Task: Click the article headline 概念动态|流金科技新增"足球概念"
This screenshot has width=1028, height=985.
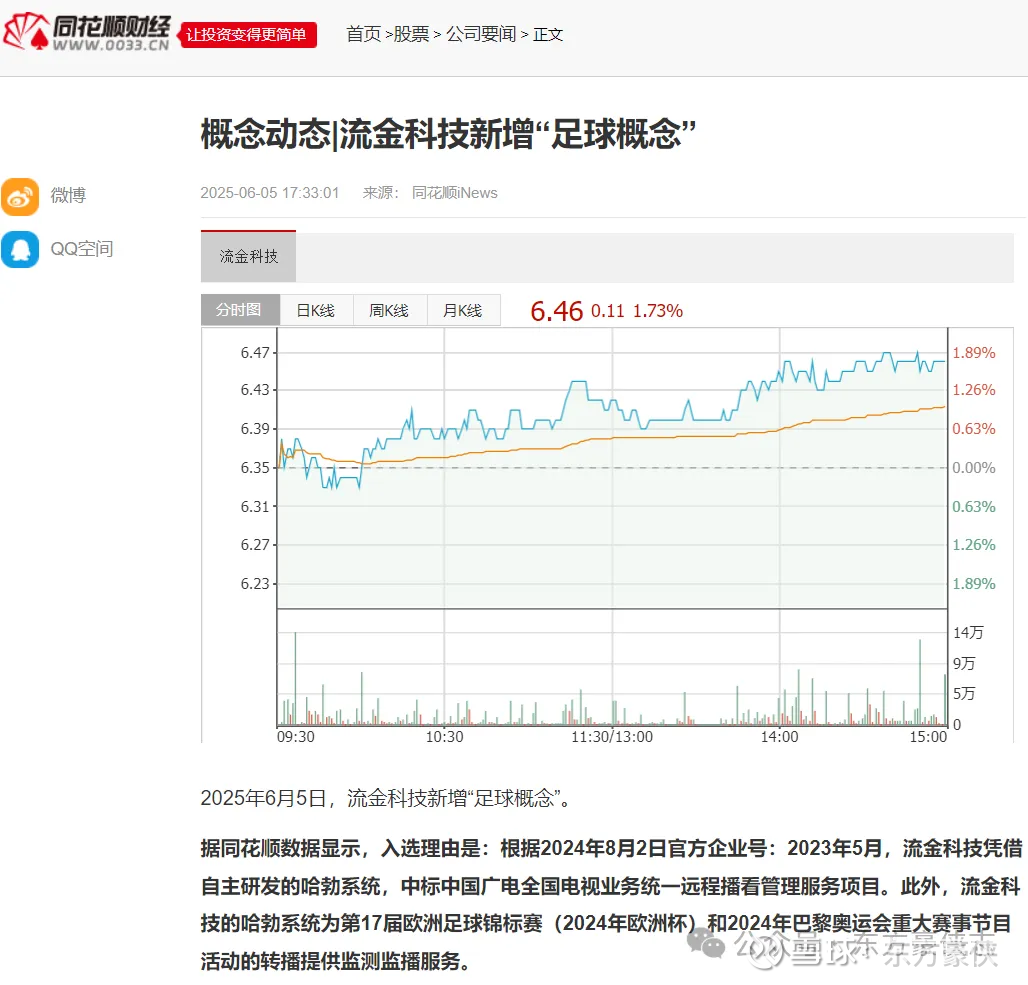Action: coord(448,134)
